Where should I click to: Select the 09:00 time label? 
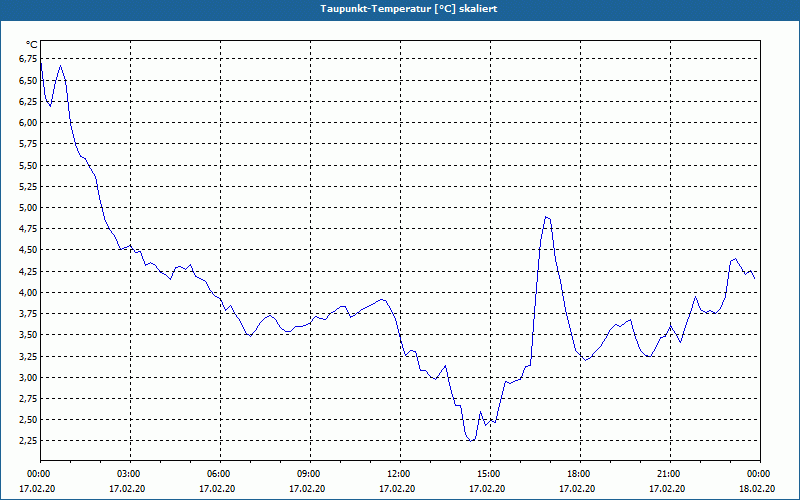[x=310, y=474]
